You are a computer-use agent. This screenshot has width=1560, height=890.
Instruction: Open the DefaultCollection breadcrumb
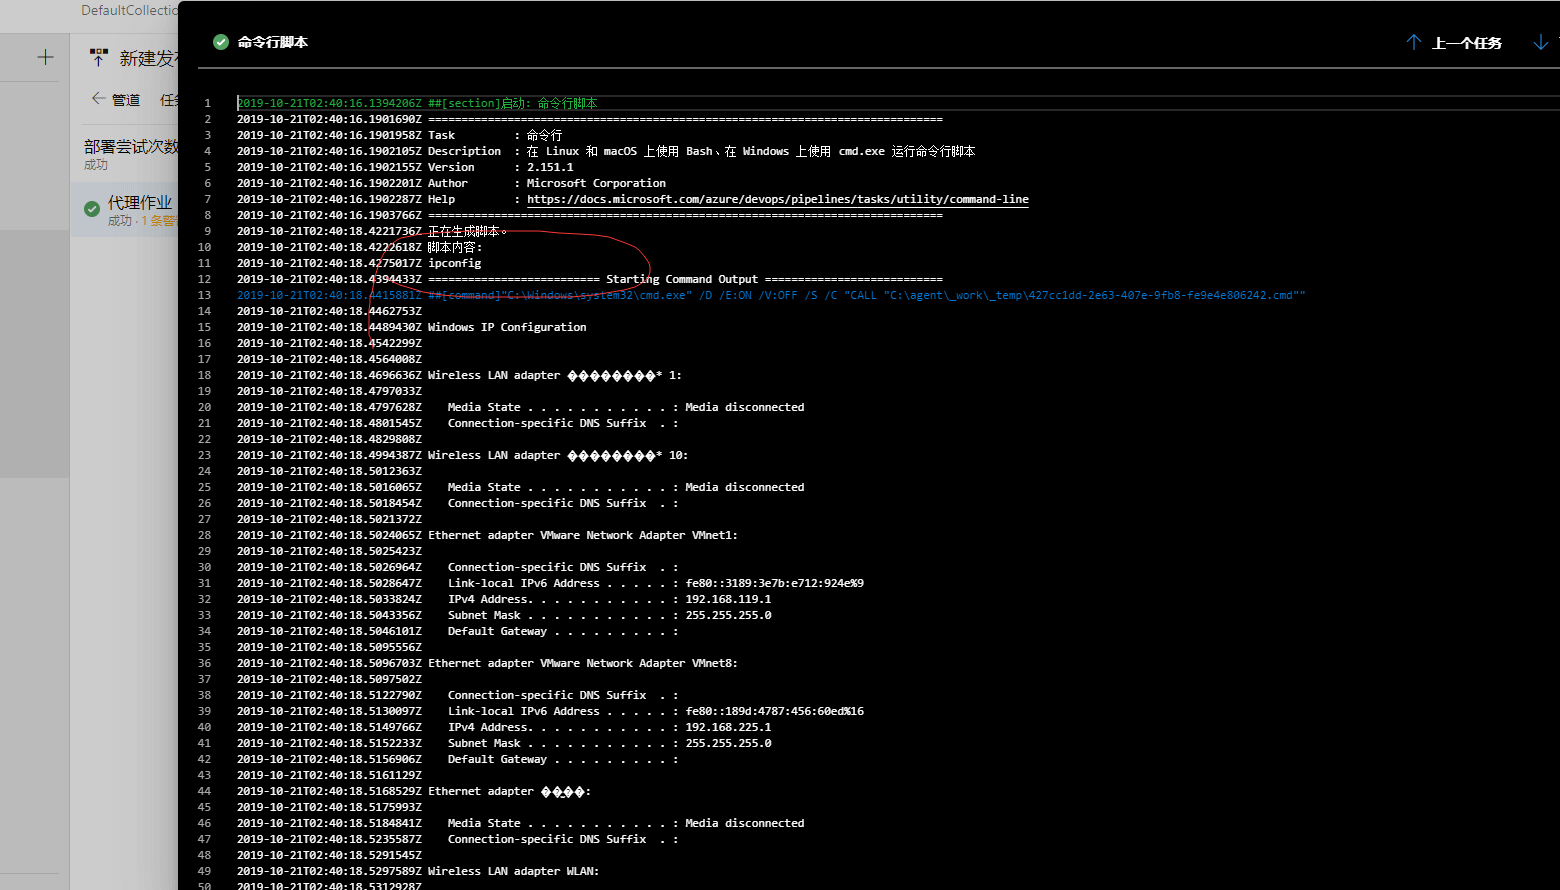[x=128, y=10]
